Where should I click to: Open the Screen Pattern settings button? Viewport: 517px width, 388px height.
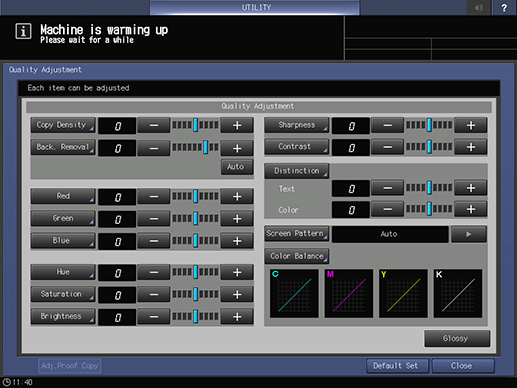pyautogui.click(x=297, y=234)
